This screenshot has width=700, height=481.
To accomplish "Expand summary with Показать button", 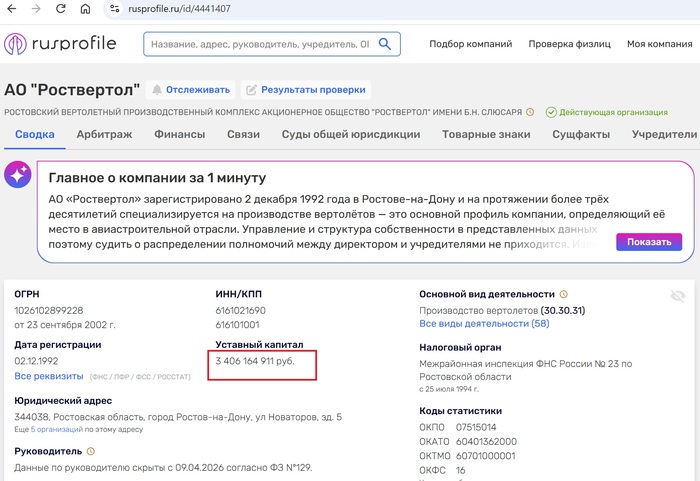I will (x=649, y=242).
